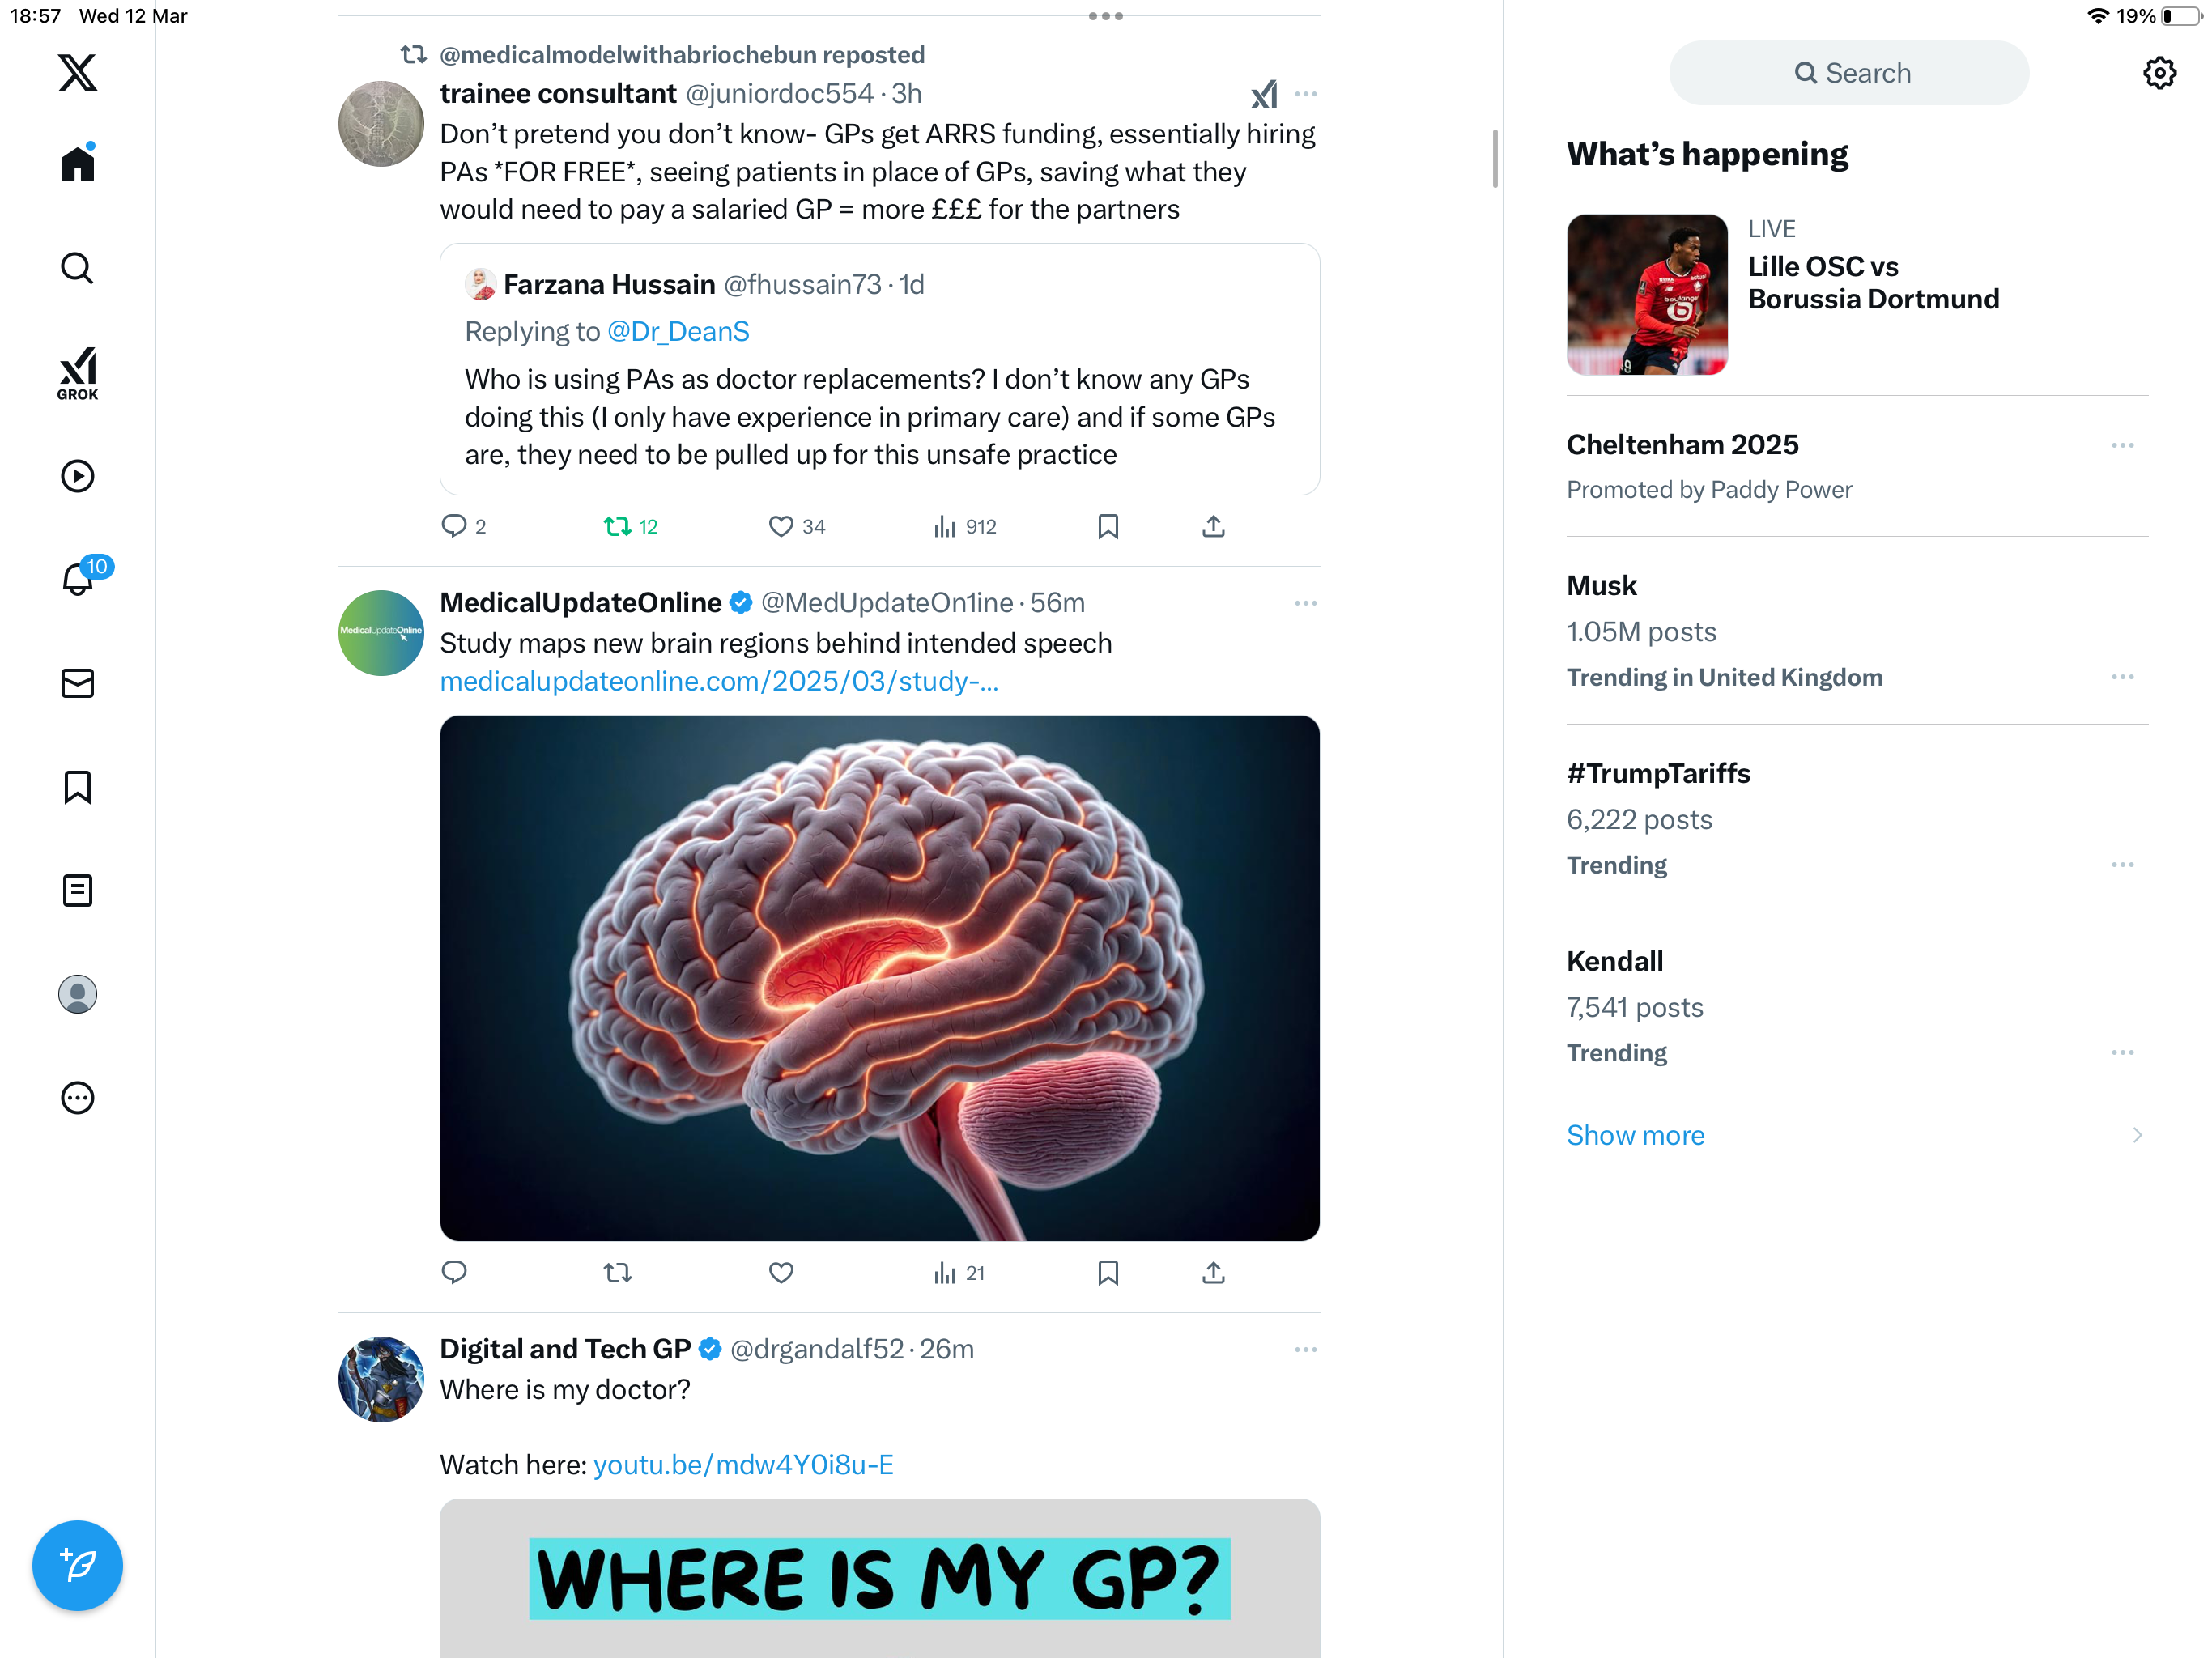
Task: Click the feed scrollbar handle
Action: (x=1494, y=158)
